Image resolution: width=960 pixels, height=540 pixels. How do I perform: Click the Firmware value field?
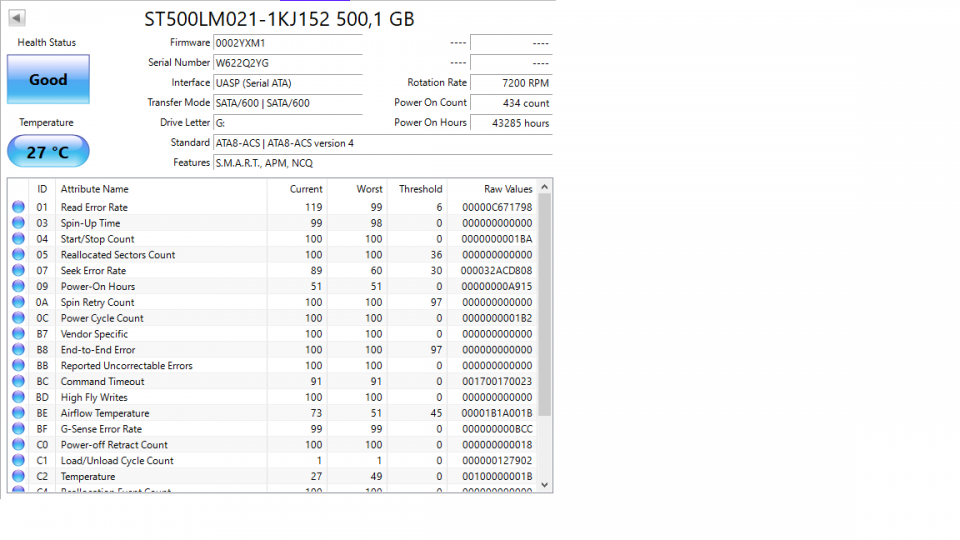[x=287, y=43]
